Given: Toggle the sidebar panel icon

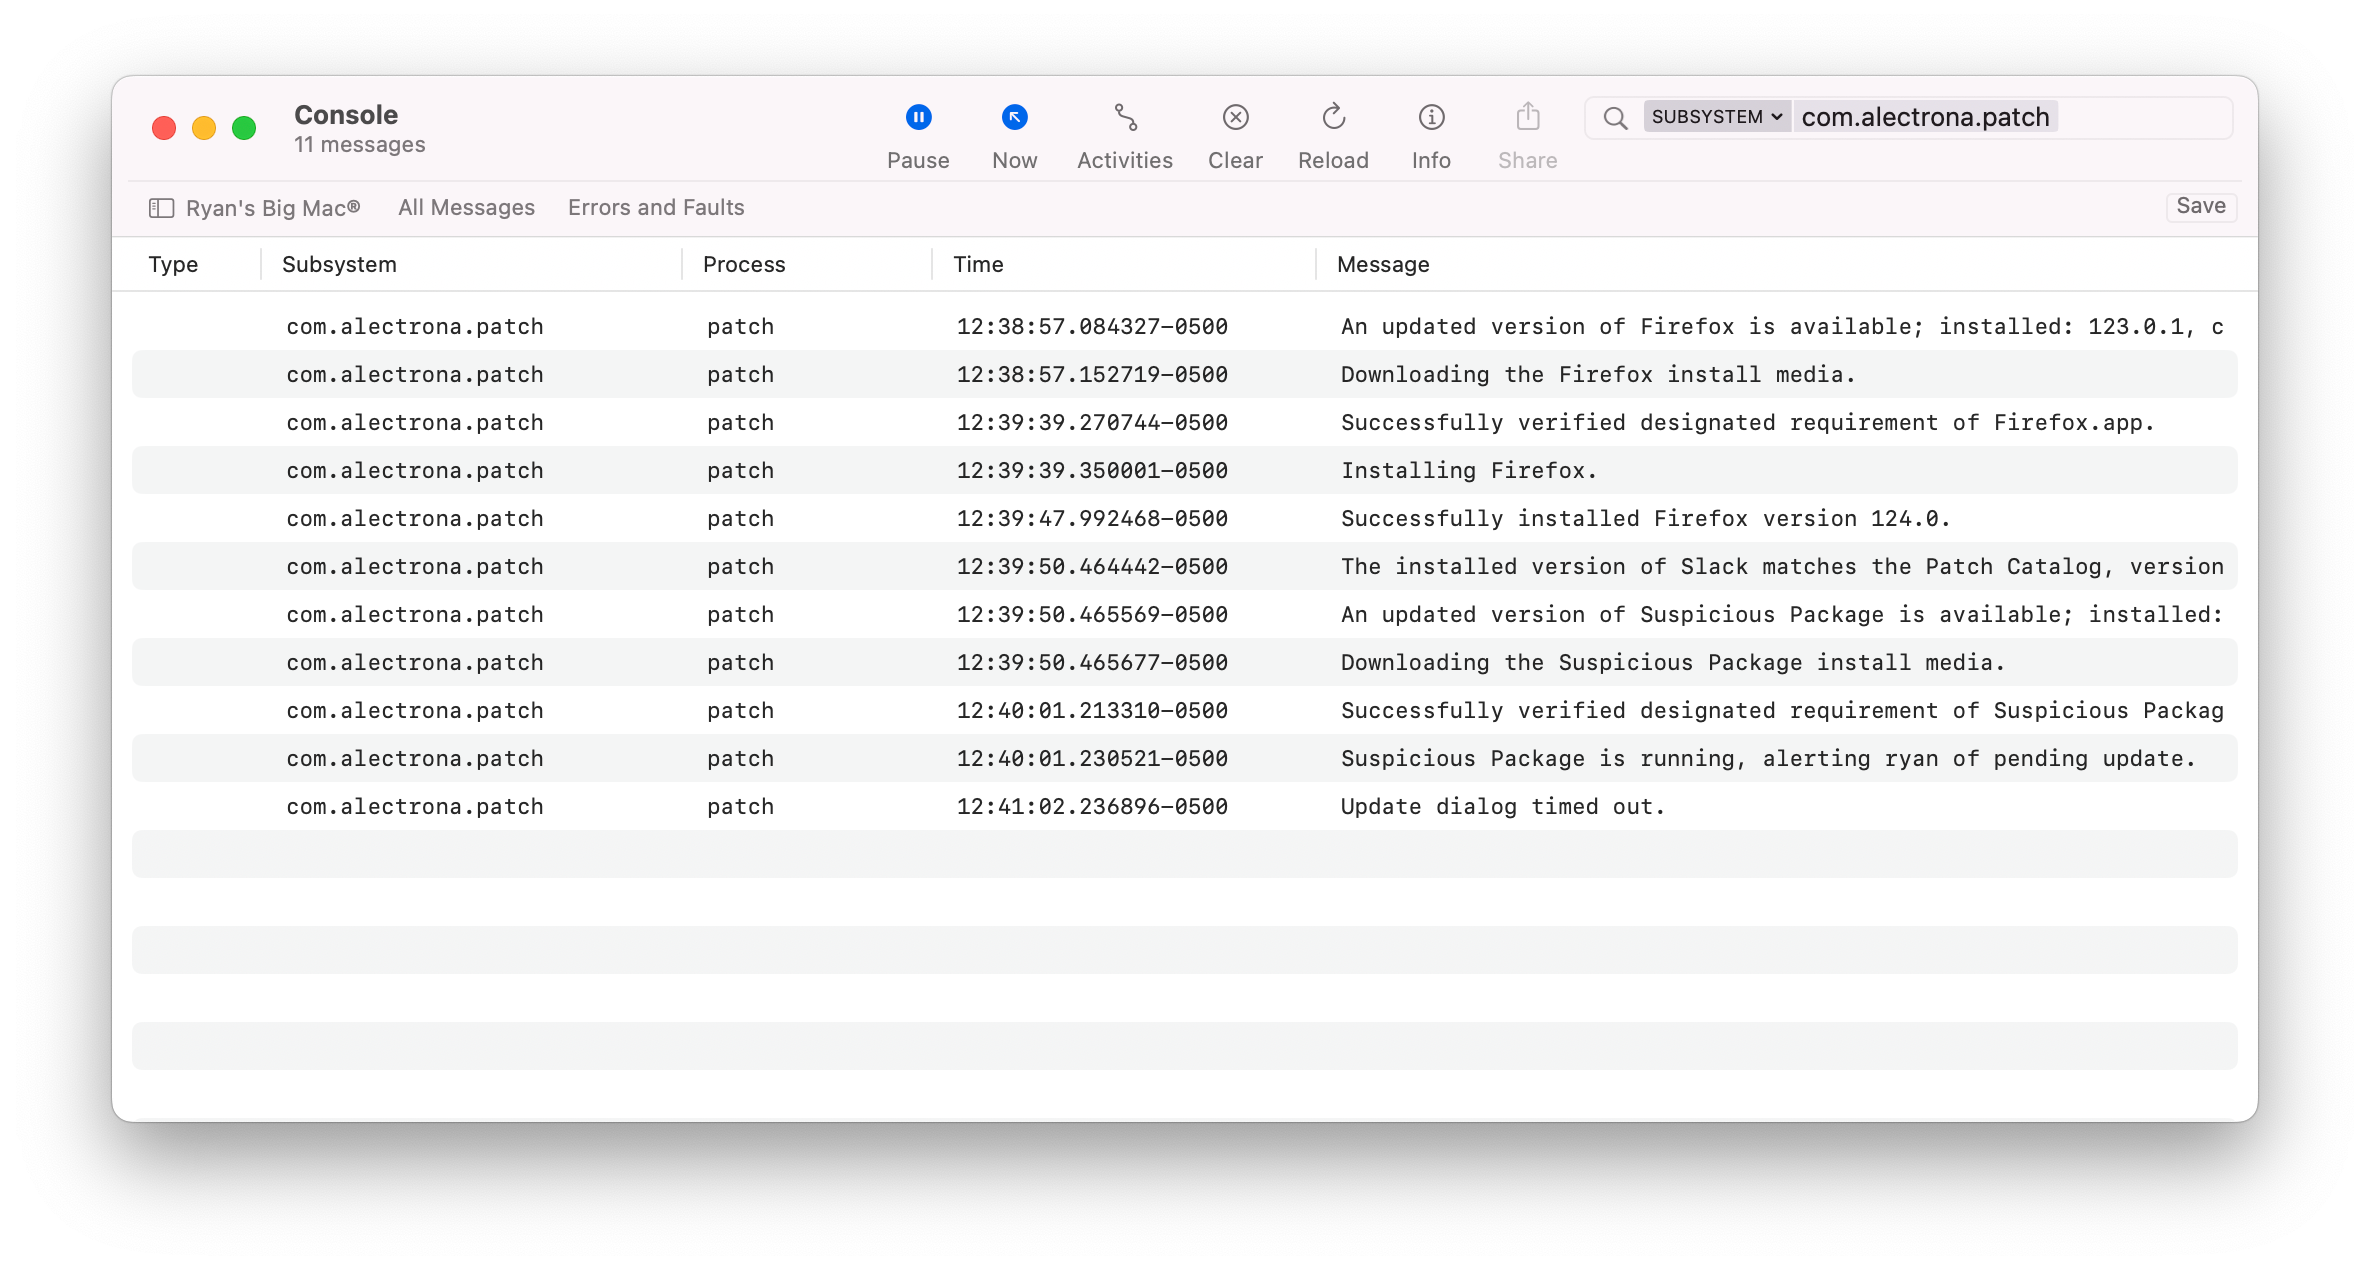Looking at the screenshot, I should (x=161, y=208).
